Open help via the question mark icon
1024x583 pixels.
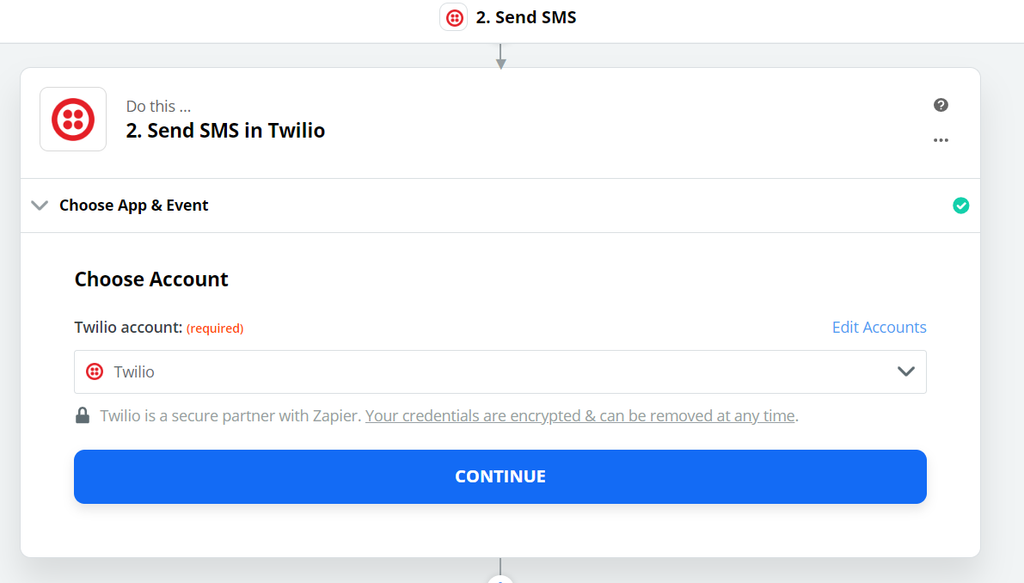(x=940, y=104)
